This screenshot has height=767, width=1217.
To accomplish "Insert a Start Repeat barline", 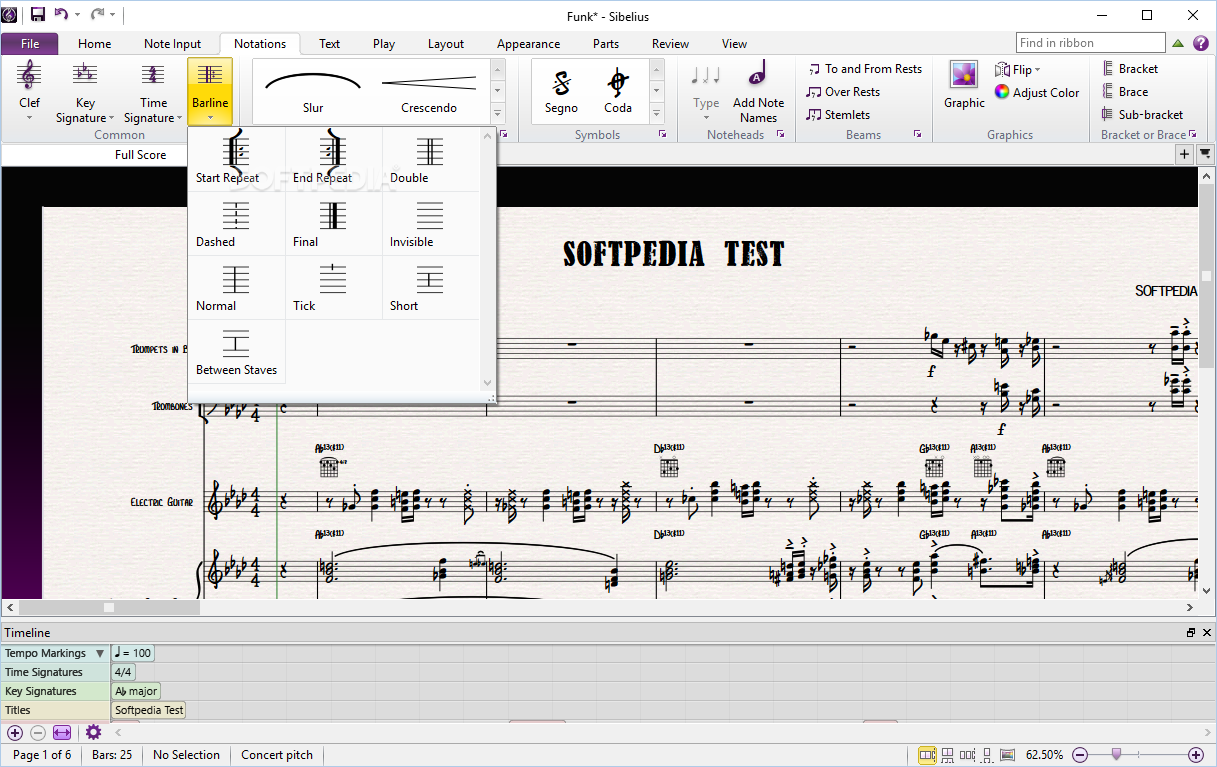I will pyautogui.click(x=236, y=160).
